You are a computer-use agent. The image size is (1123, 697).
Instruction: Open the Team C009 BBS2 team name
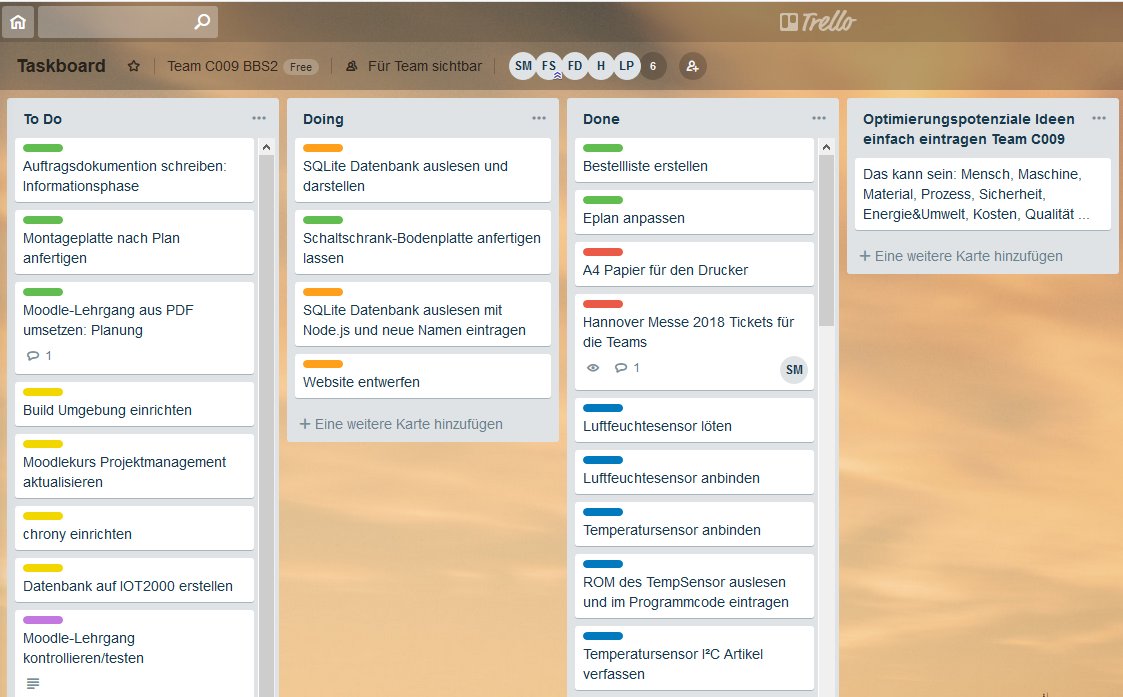[x=224, y=66]
